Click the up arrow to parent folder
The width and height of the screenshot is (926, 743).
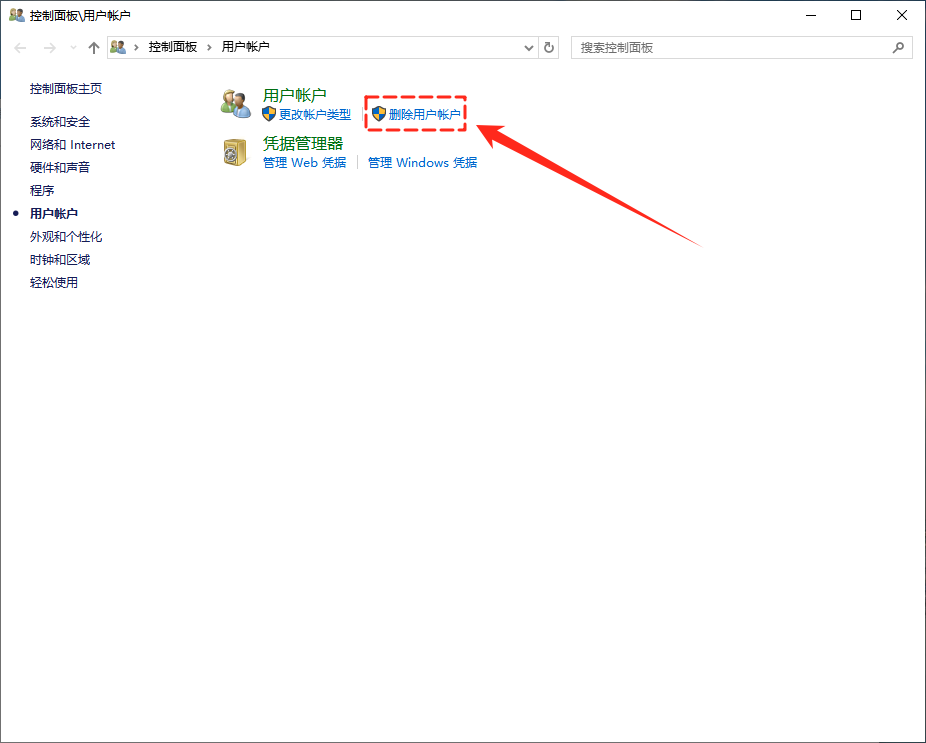94,48
